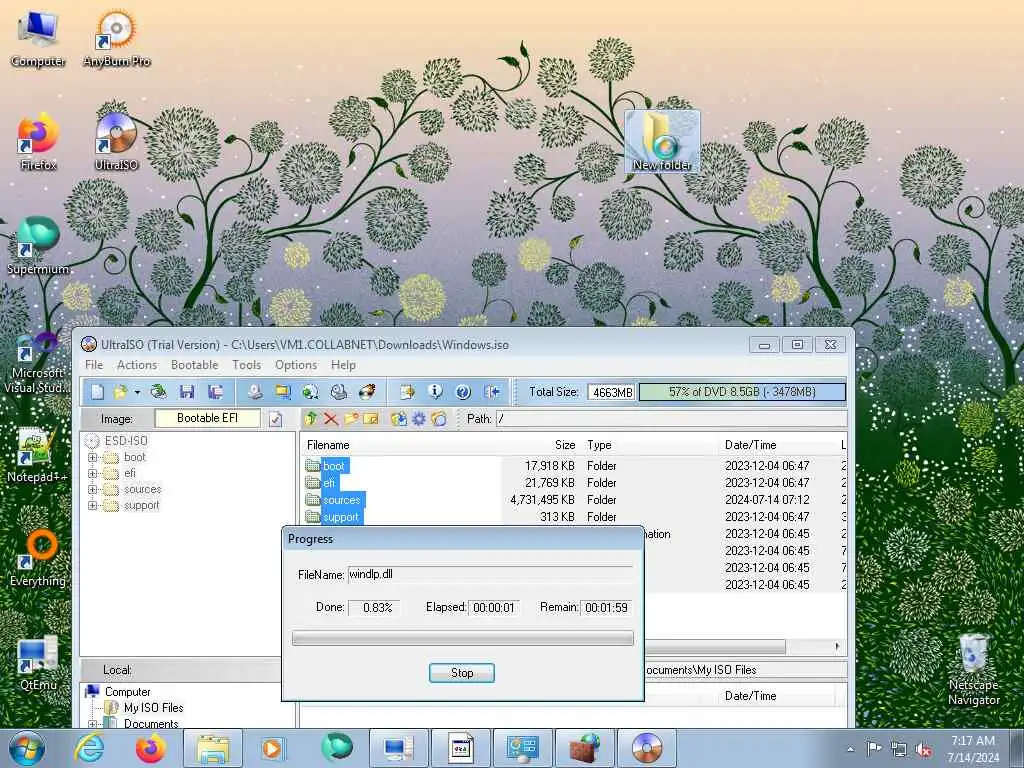Screen dimensions: 1024x768
Task: Select the Notepad++ desktop icon
Action: 37,455
